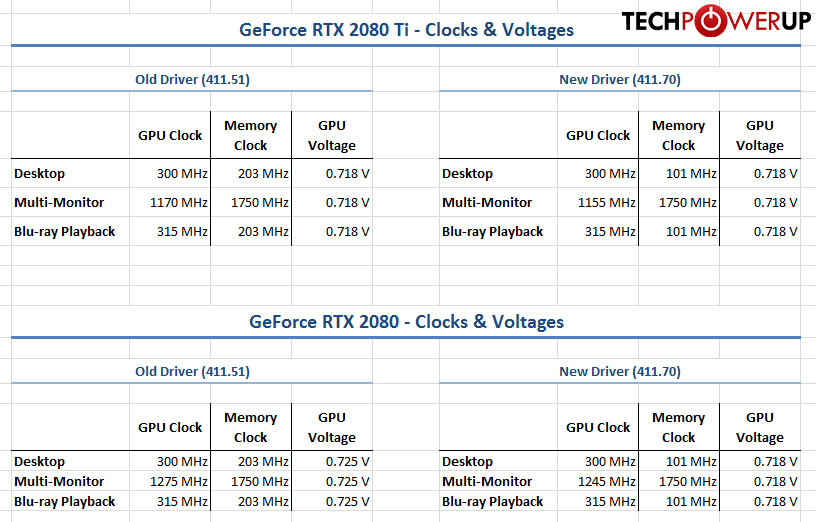Click Multi-Monitor label in RTX 2080 new driver table

point(487,481)
